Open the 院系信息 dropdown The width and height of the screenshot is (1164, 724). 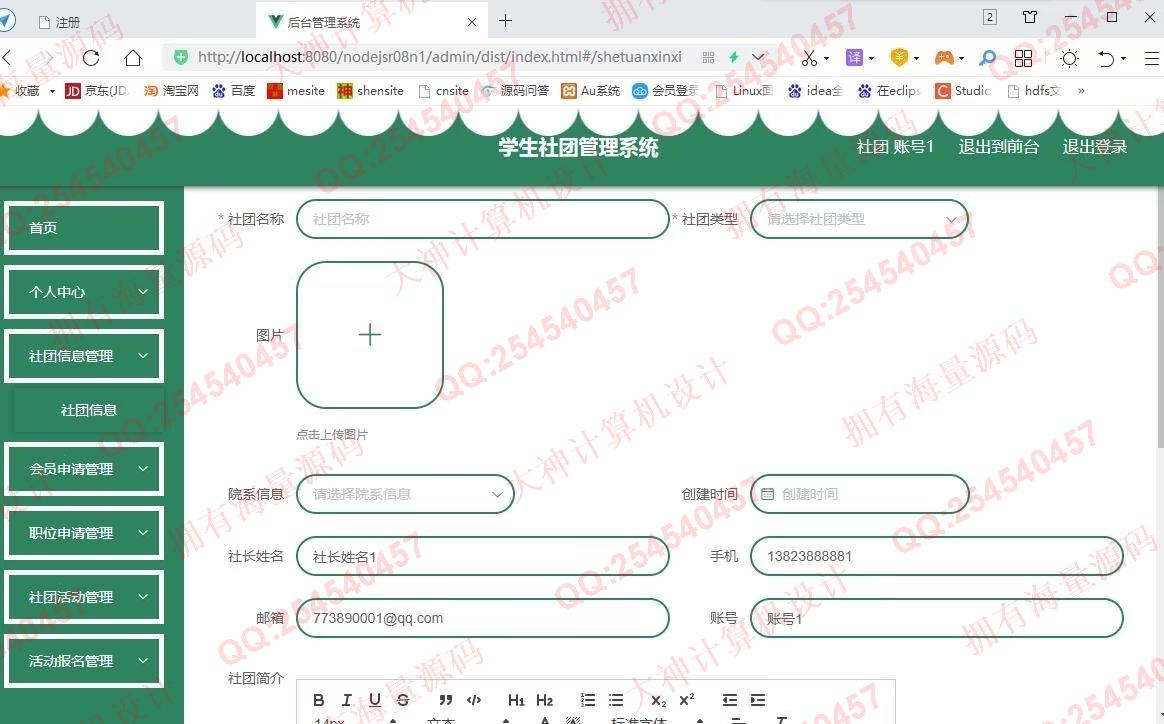coord(405,494)
